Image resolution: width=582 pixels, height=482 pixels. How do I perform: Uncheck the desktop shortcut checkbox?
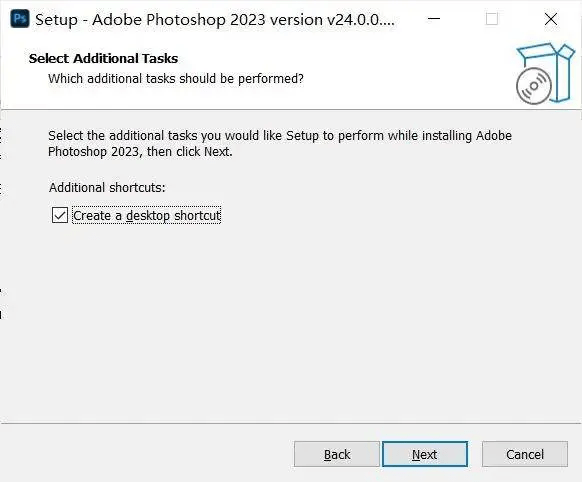(60, 215)
